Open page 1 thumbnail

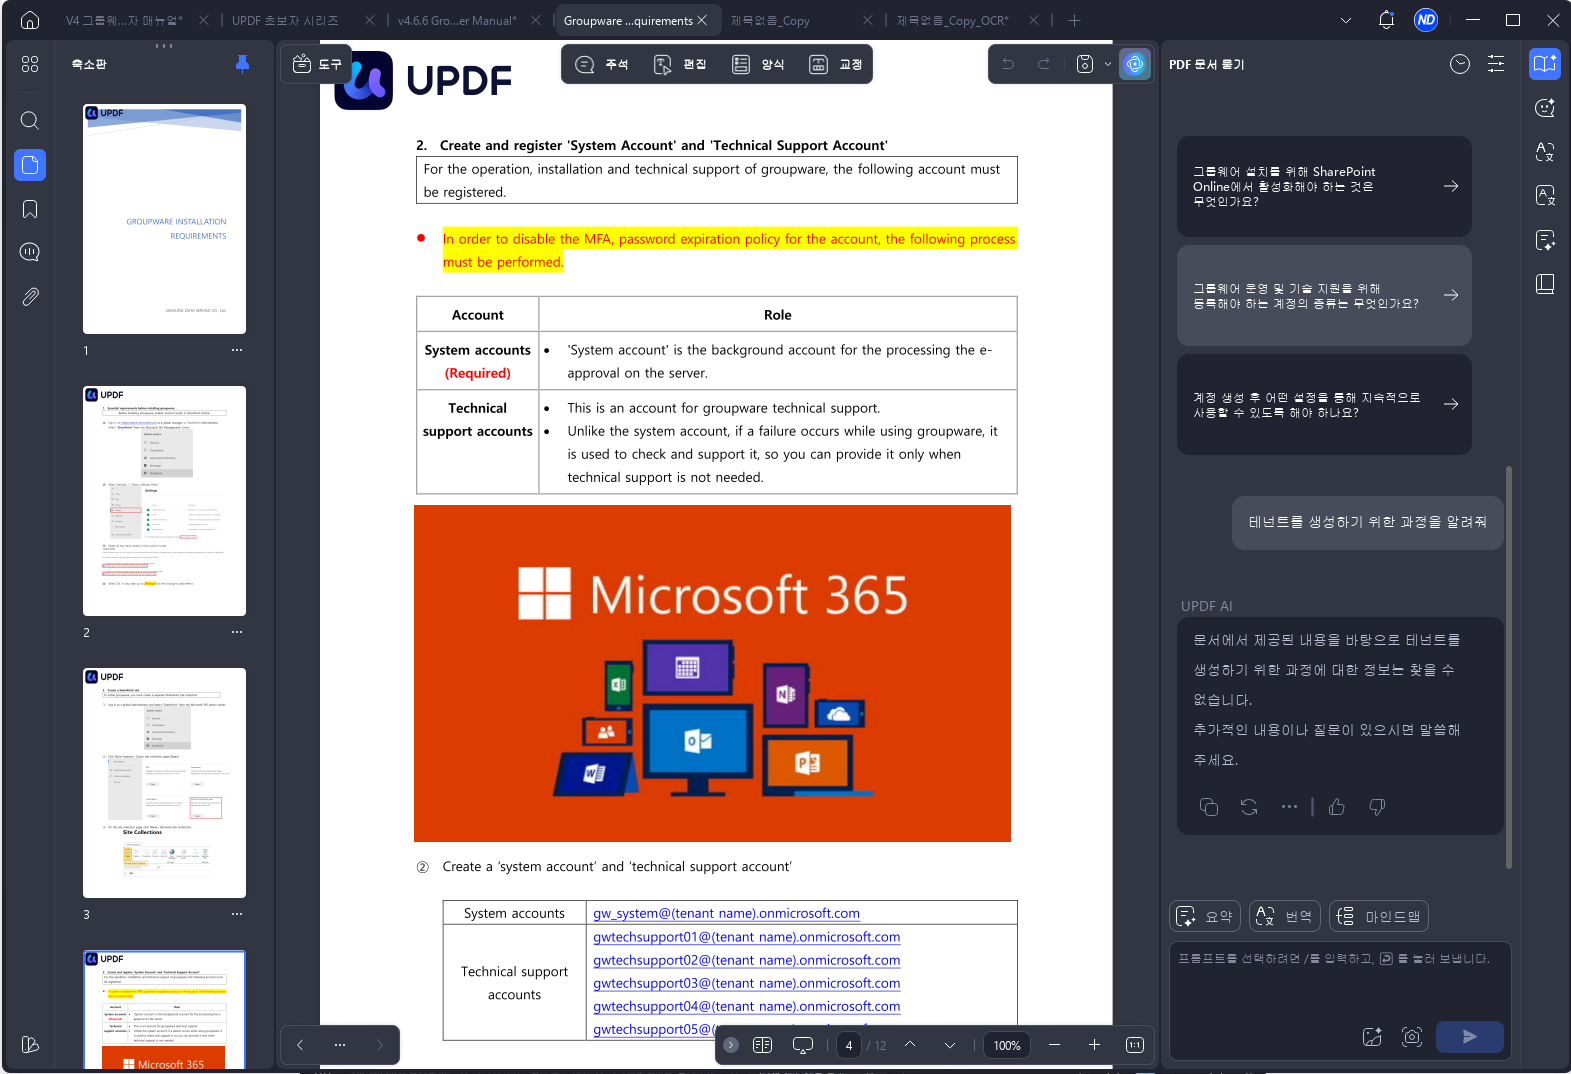pyautogui.click(x=164, y=219)
